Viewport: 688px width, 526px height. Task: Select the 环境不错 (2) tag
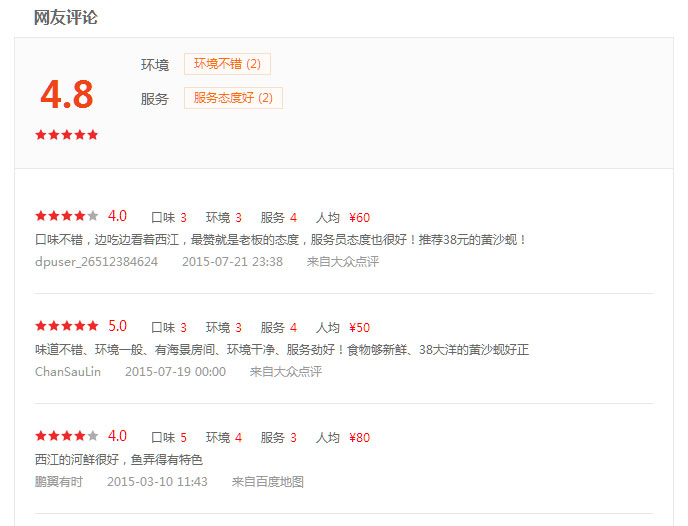pyautogui.click(x=227, y=64)
